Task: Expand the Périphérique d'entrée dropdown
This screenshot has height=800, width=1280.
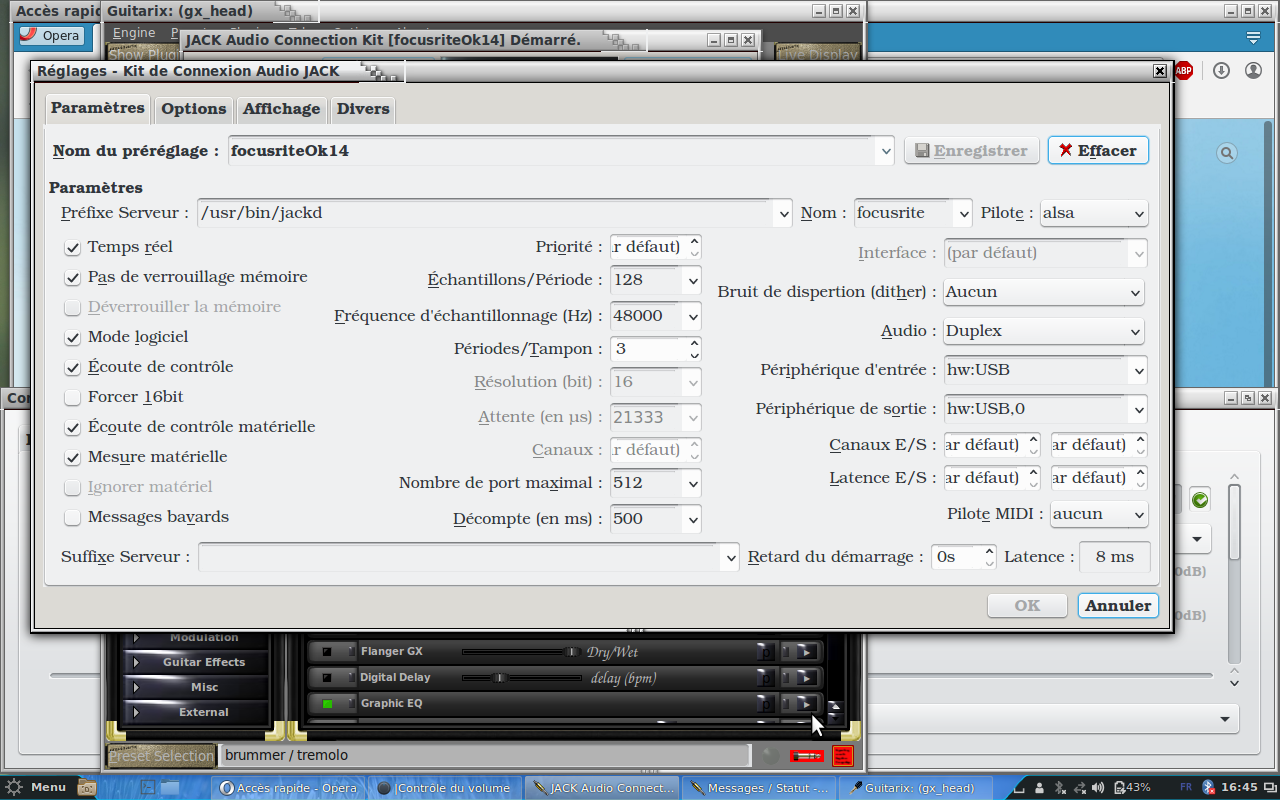Action: [1138, 370]
